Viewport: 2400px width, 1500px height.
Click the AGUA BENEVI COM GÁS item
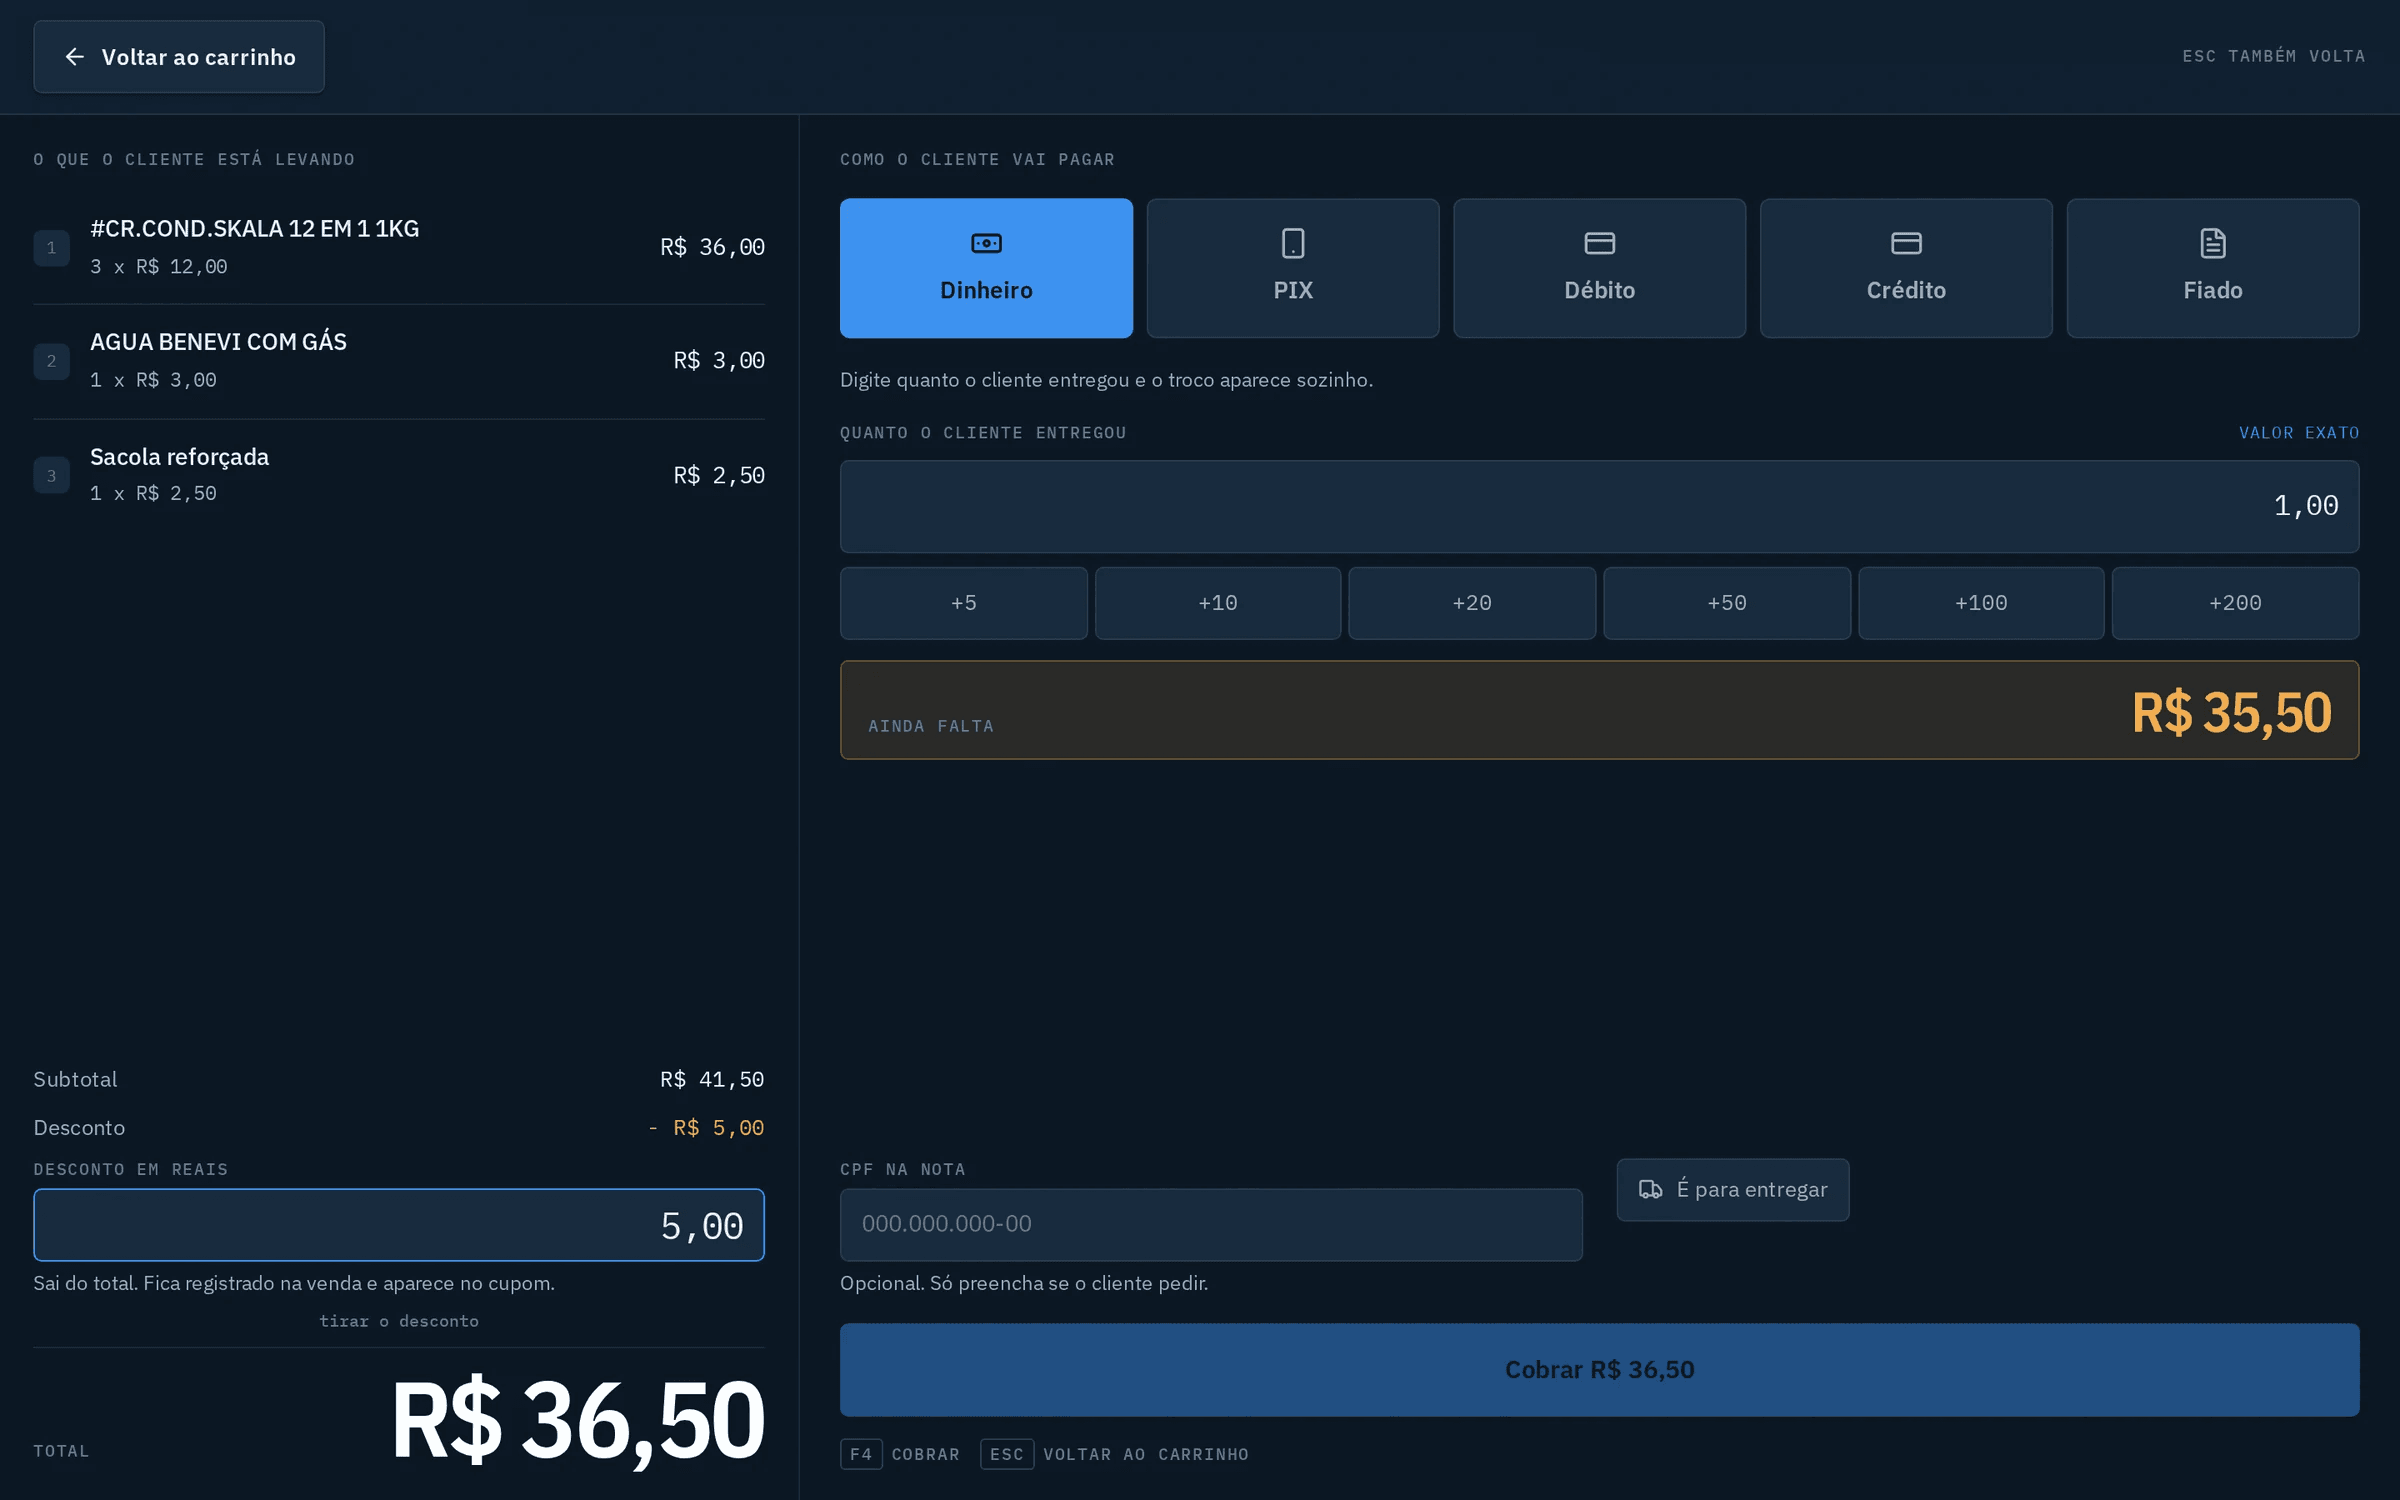pyautogui.click(x=399, y=361)
